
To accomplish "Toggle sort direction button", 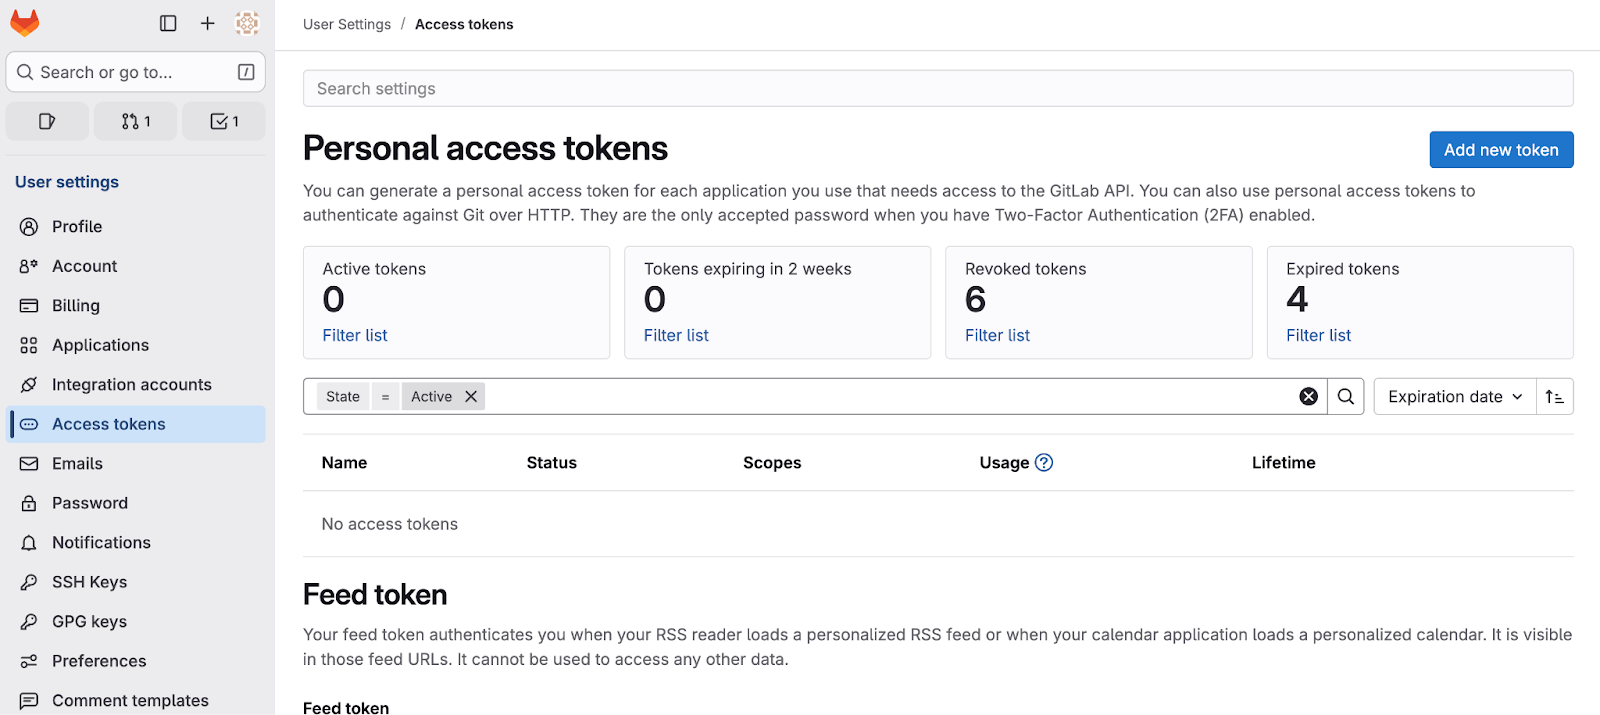I will click(1554, 396).
